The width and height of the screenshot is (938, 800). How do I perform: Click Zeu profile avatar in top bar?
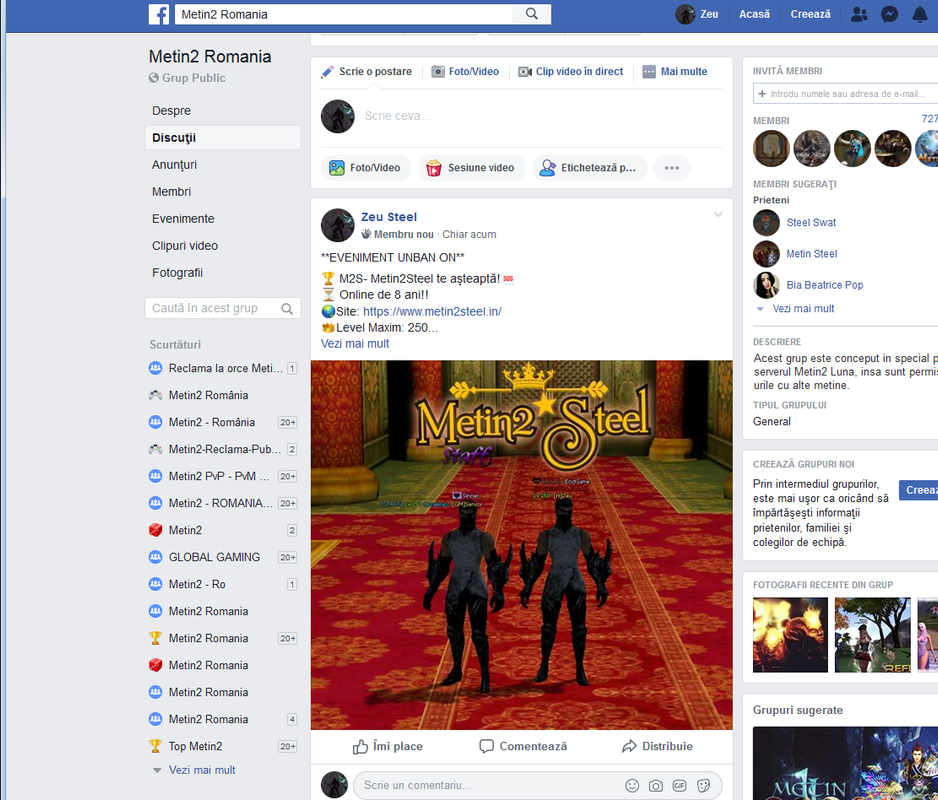click(685, 14)
